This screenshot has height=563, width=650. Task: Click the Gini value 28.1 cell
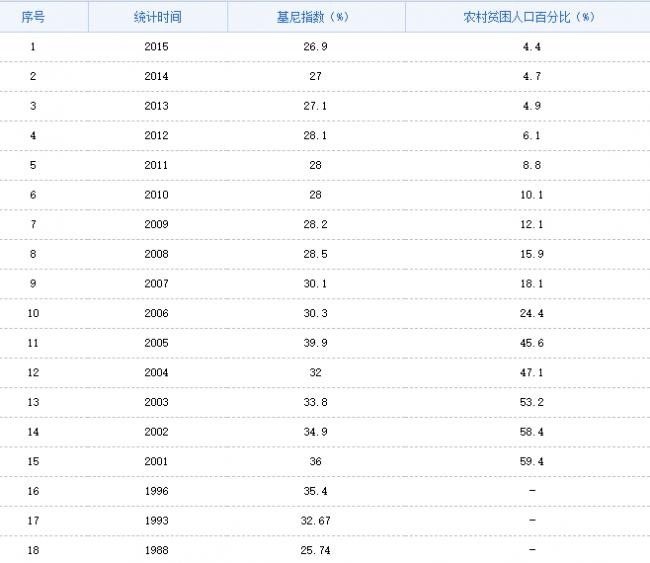316,135
